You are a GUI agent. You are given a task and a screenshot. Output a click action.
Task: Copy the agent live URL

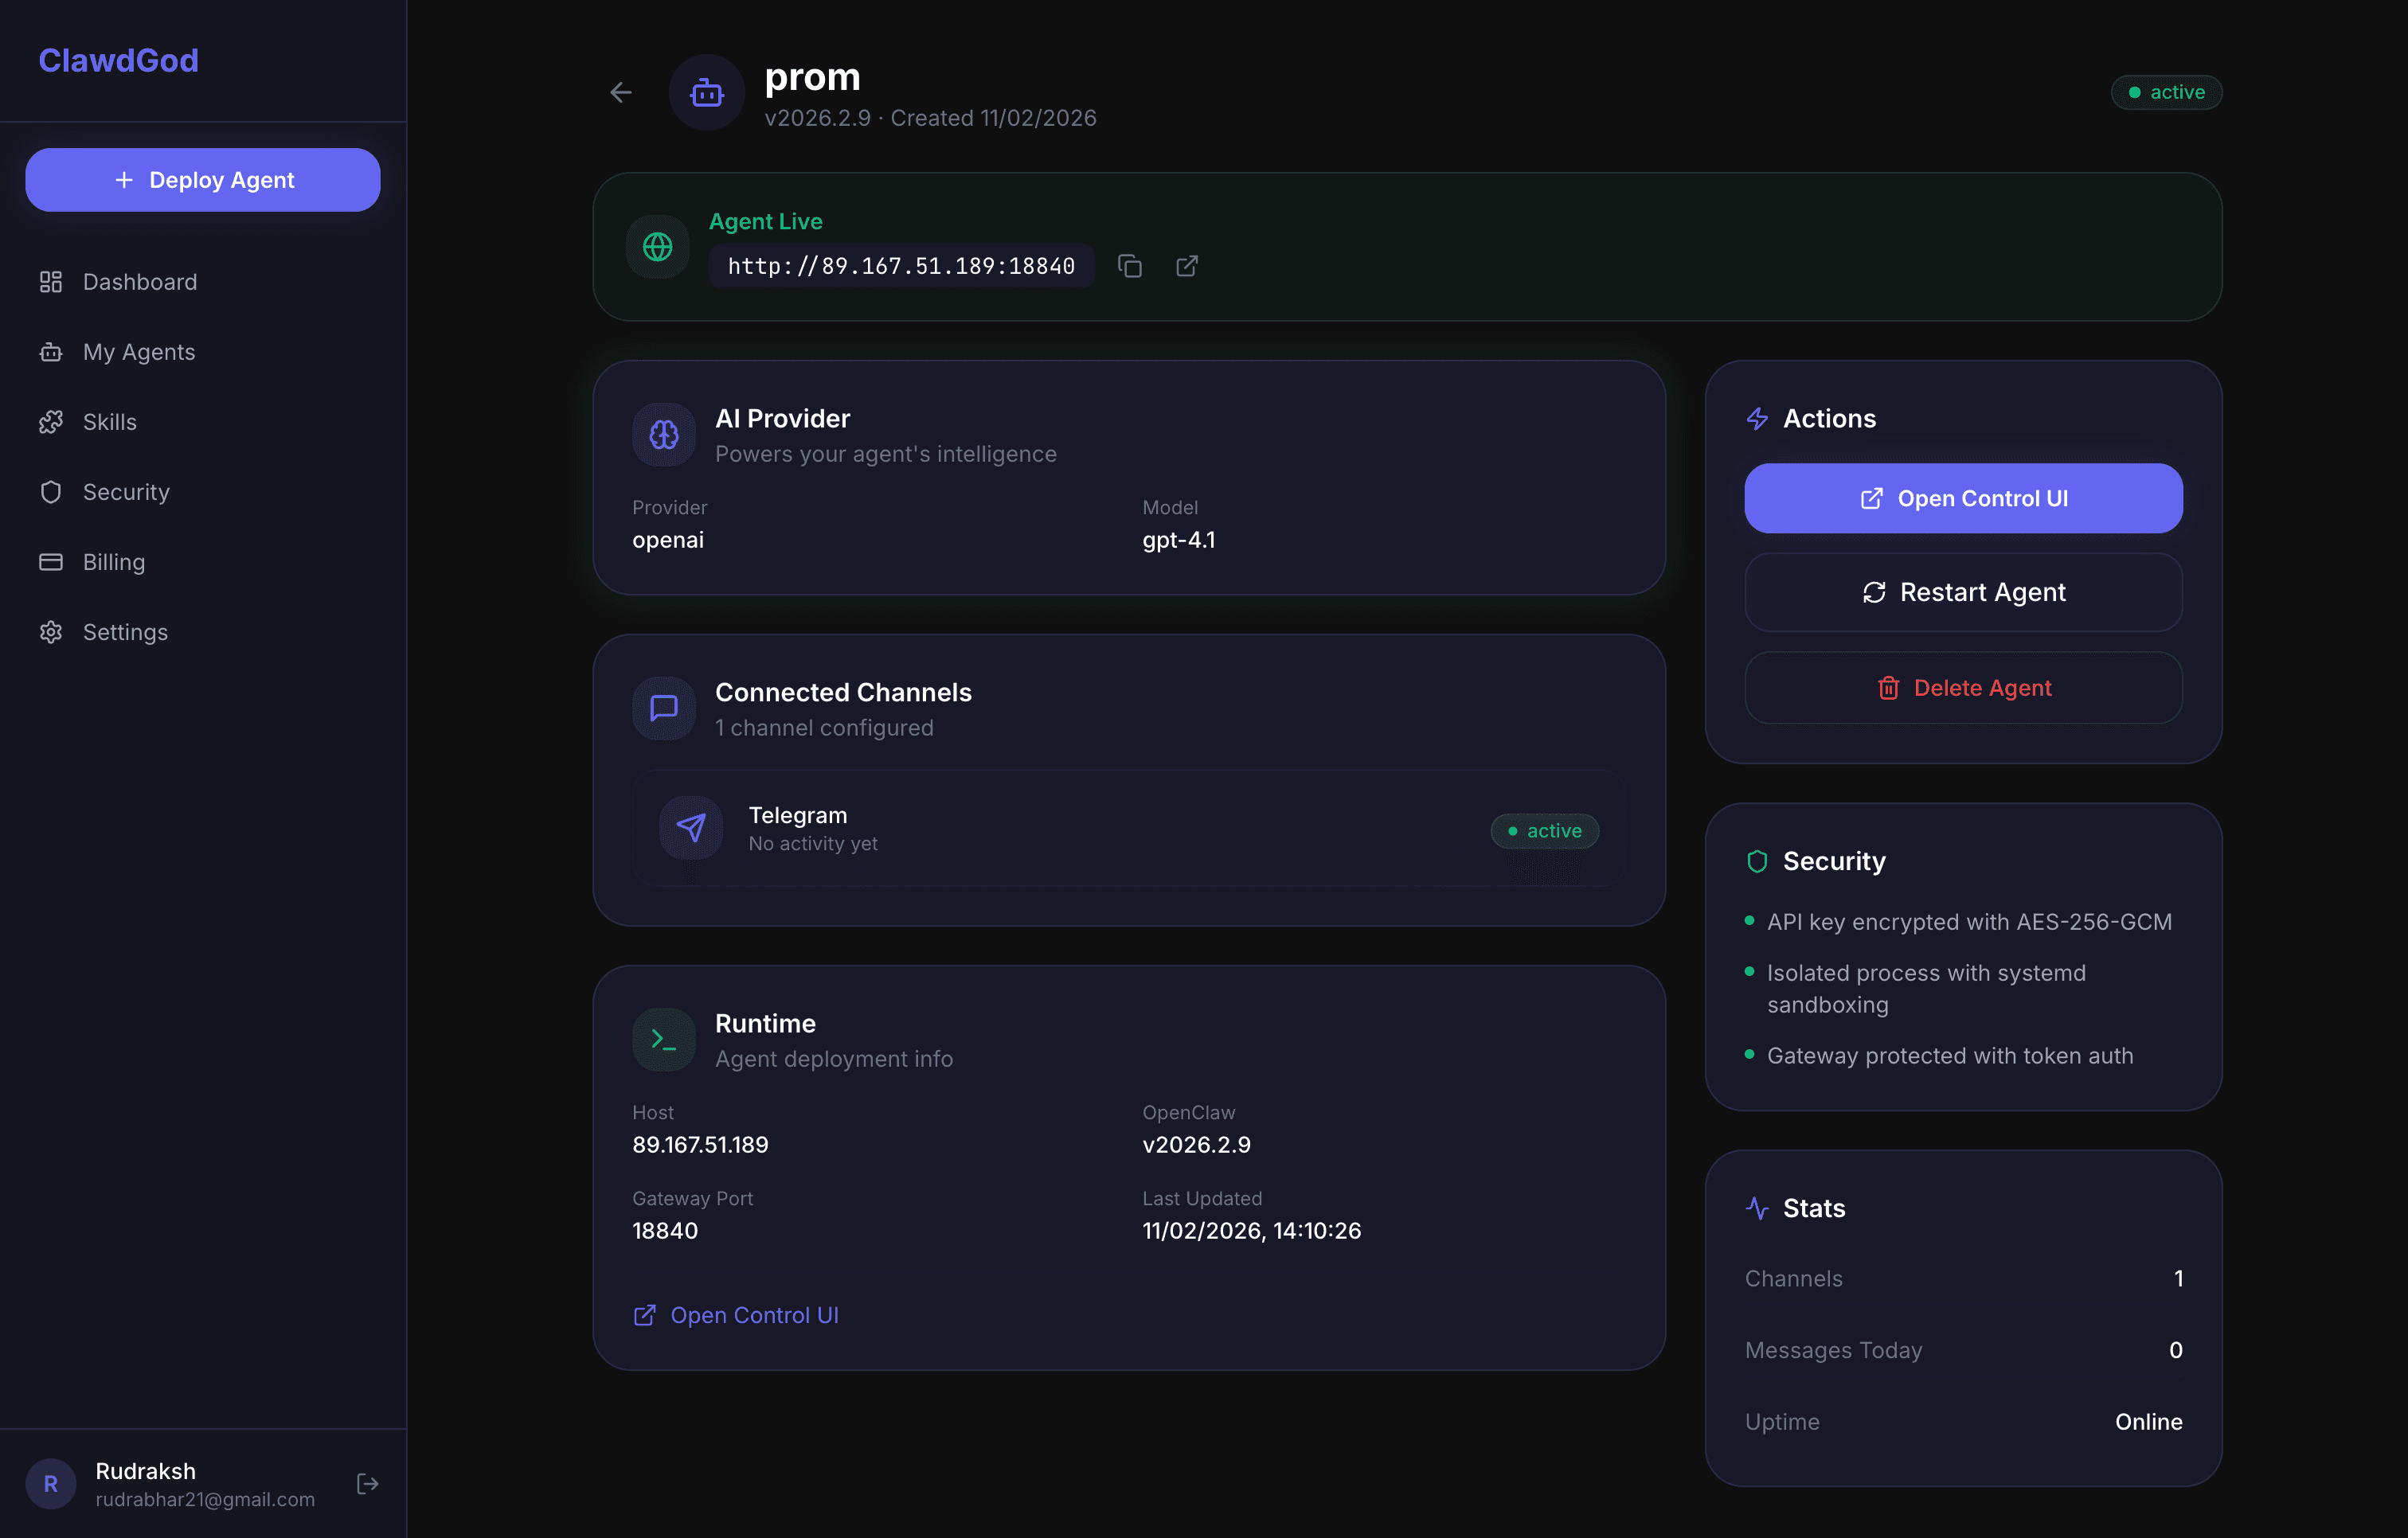1130,266
